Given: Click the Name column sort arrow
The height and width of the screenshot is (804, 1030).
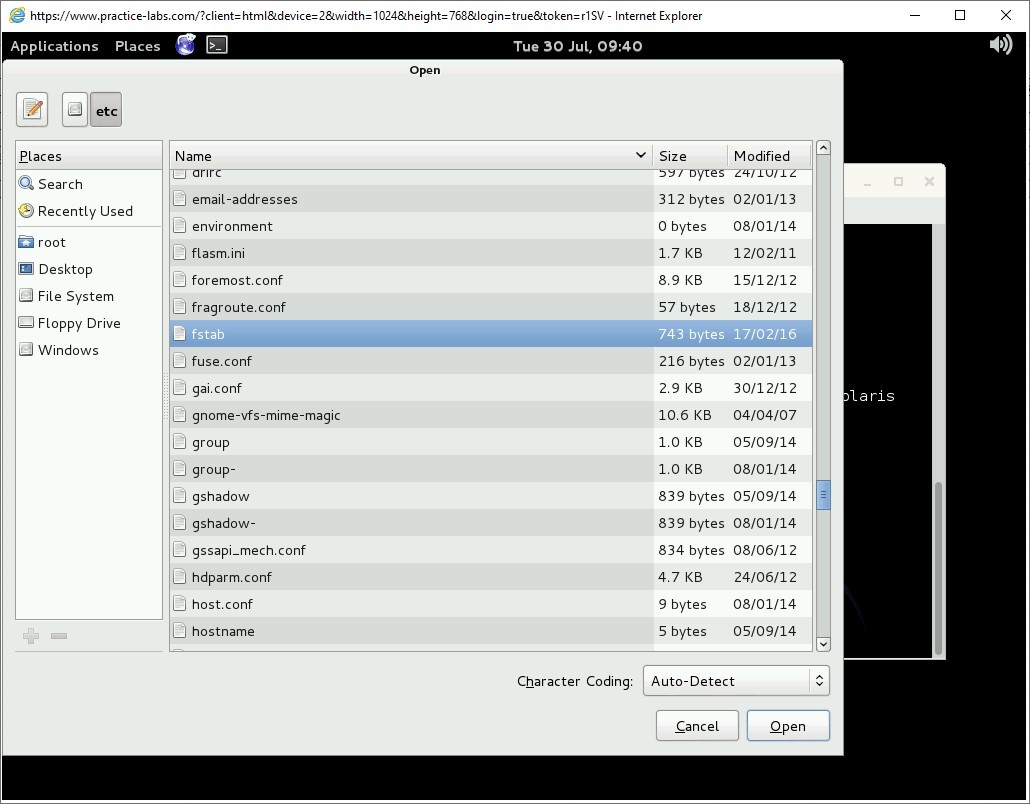Looking at the screenshot, I should click(640, 155).
